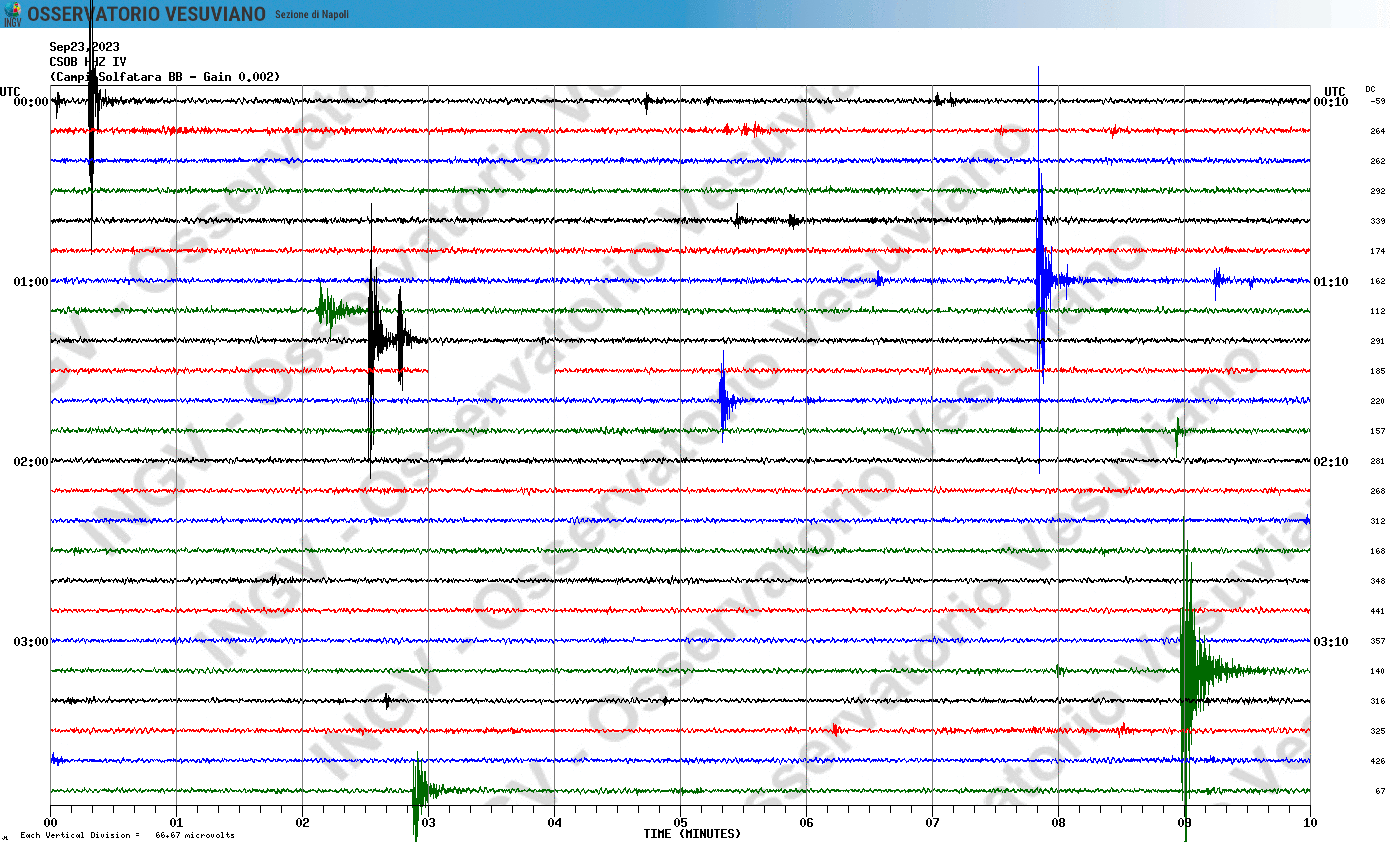Select the DC value 262

tap(1377, 161)
